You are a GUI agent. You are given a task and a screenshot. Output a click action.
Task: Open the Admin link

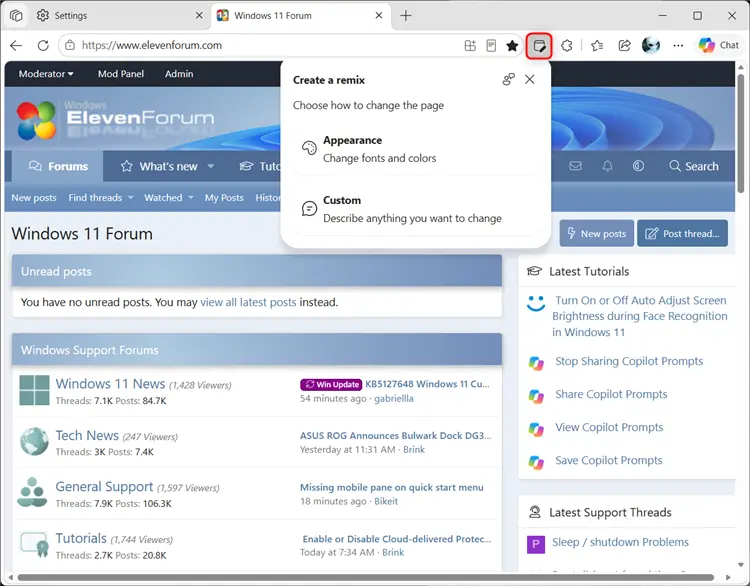[x=179, y=74]
